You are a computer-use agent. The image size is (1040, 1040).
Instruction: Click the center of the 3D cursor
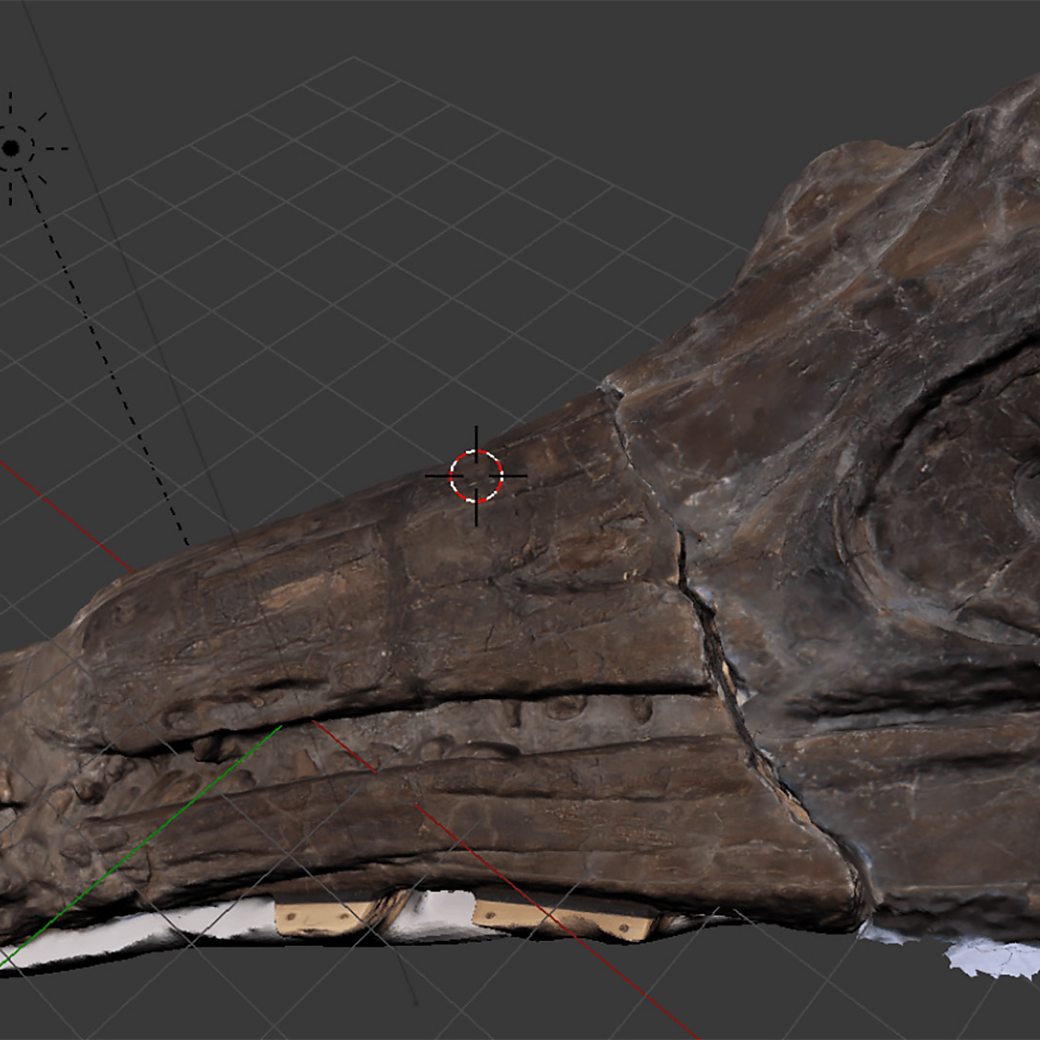pyautogui.click(x=476, y=476)
